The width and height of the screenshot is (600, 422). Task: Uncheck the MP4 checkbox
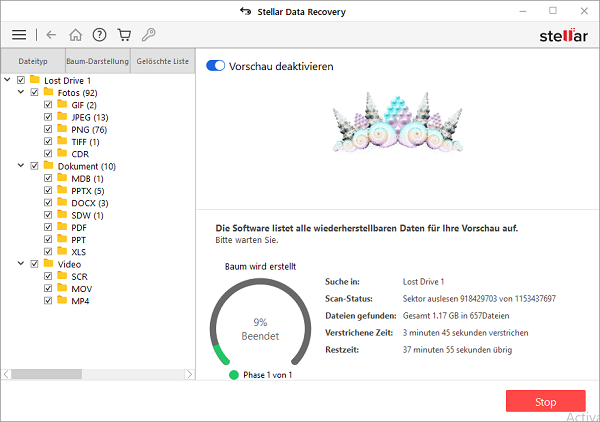(48, 300)
